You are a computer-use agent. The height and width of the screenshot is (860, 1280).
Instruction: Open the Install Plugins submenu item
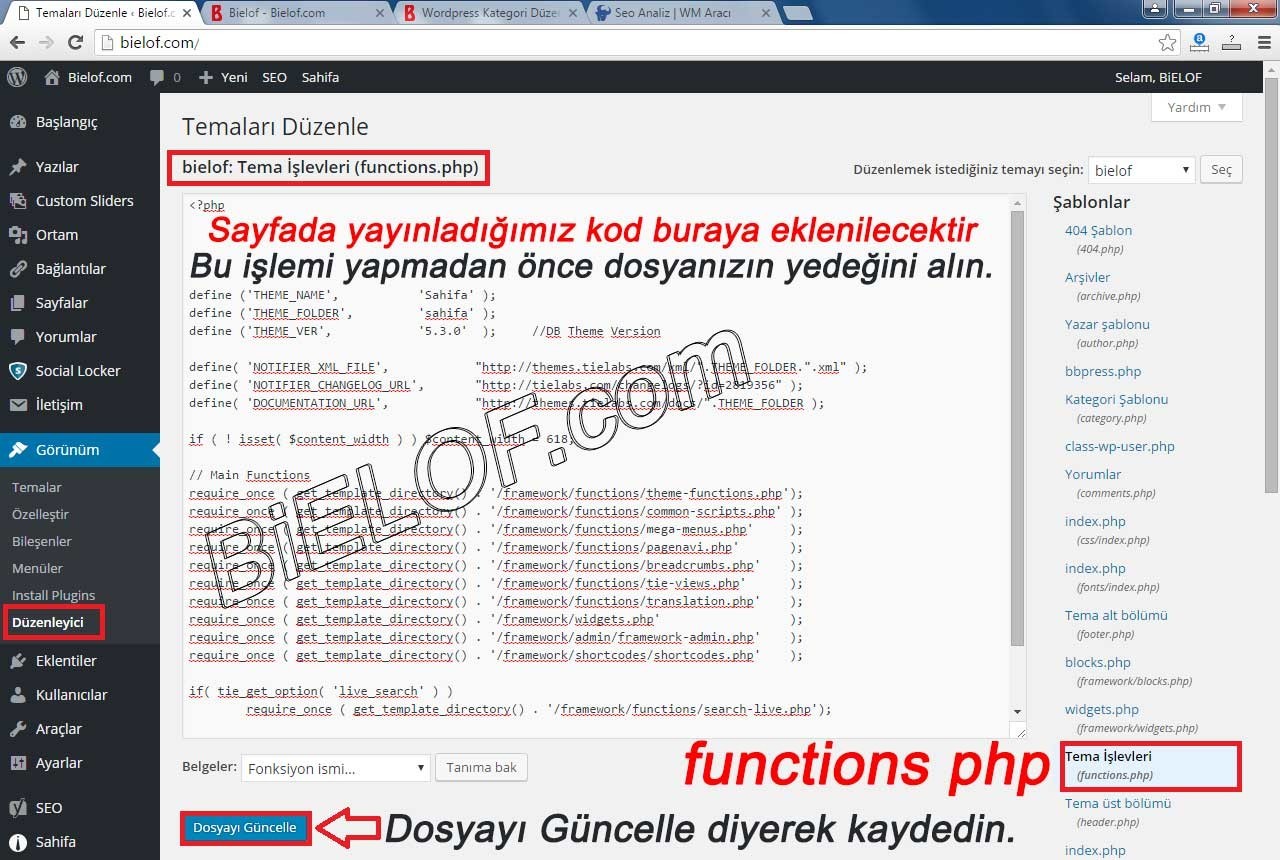pos(53,596)
